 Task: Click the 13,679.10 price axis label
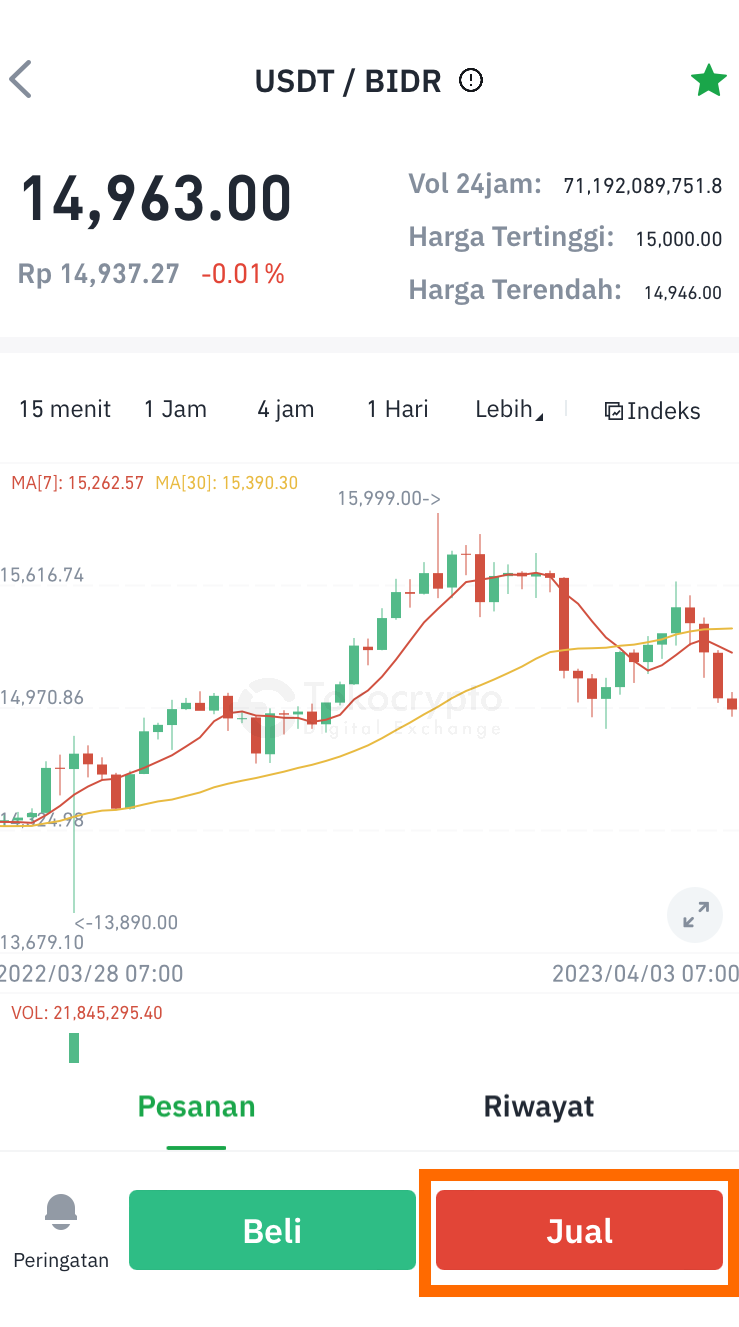43,942
